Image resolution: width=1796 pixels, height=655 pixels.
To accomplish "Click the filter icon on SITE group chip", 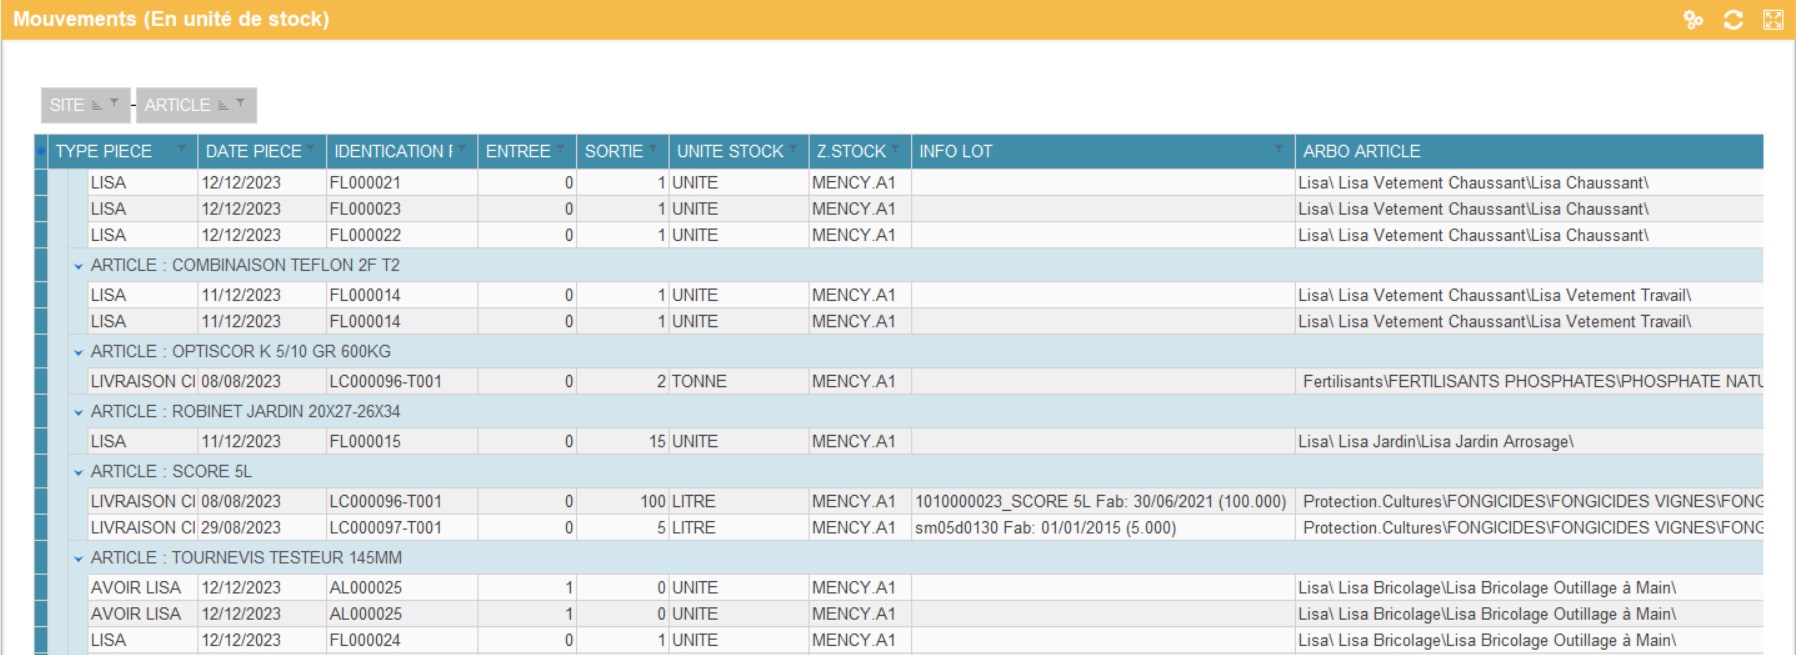I will (114, 103).
